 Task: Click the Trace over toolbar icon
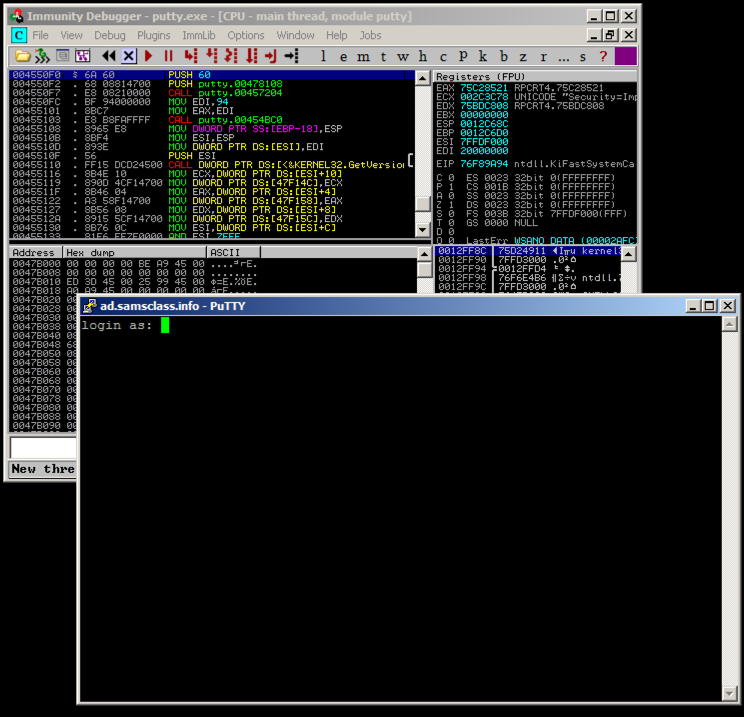251,56
